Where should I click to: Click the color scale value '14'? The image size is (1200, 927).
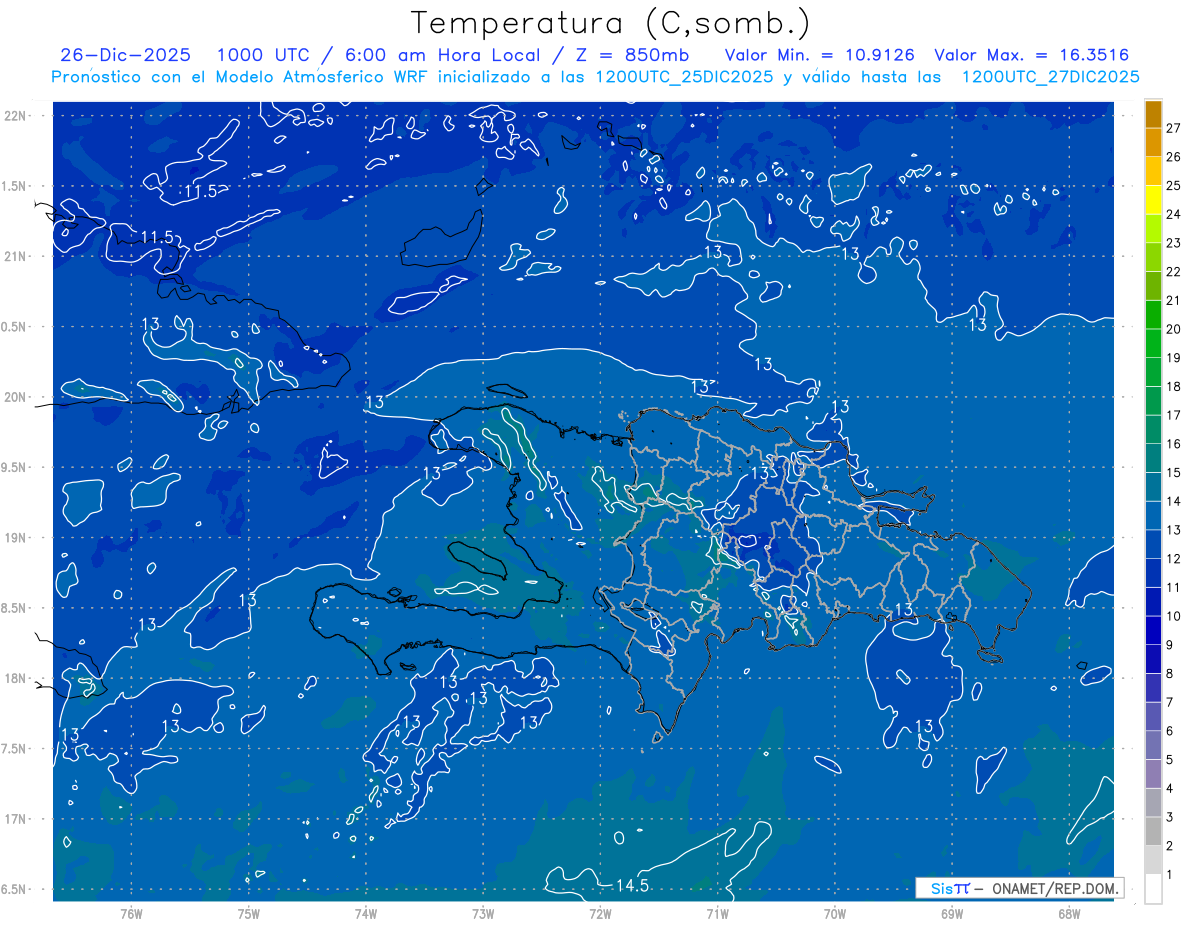coord(1174,501)
